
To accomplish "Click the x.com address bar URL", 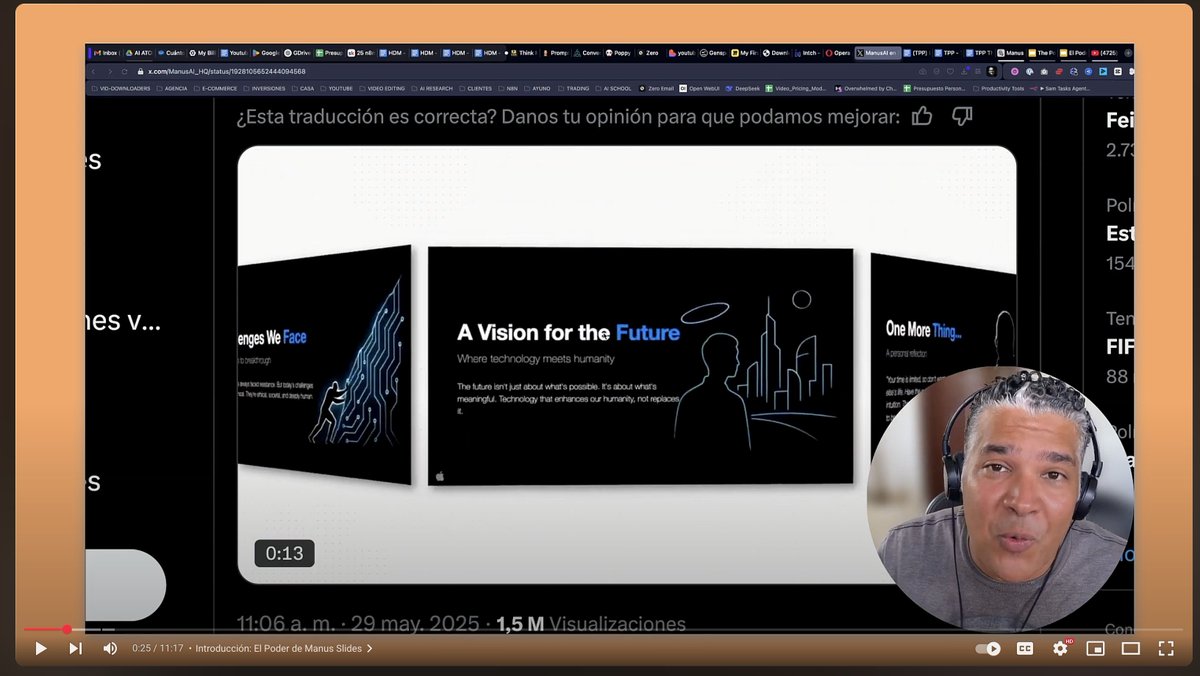I will pyautogui.click(x=227, y=72).
